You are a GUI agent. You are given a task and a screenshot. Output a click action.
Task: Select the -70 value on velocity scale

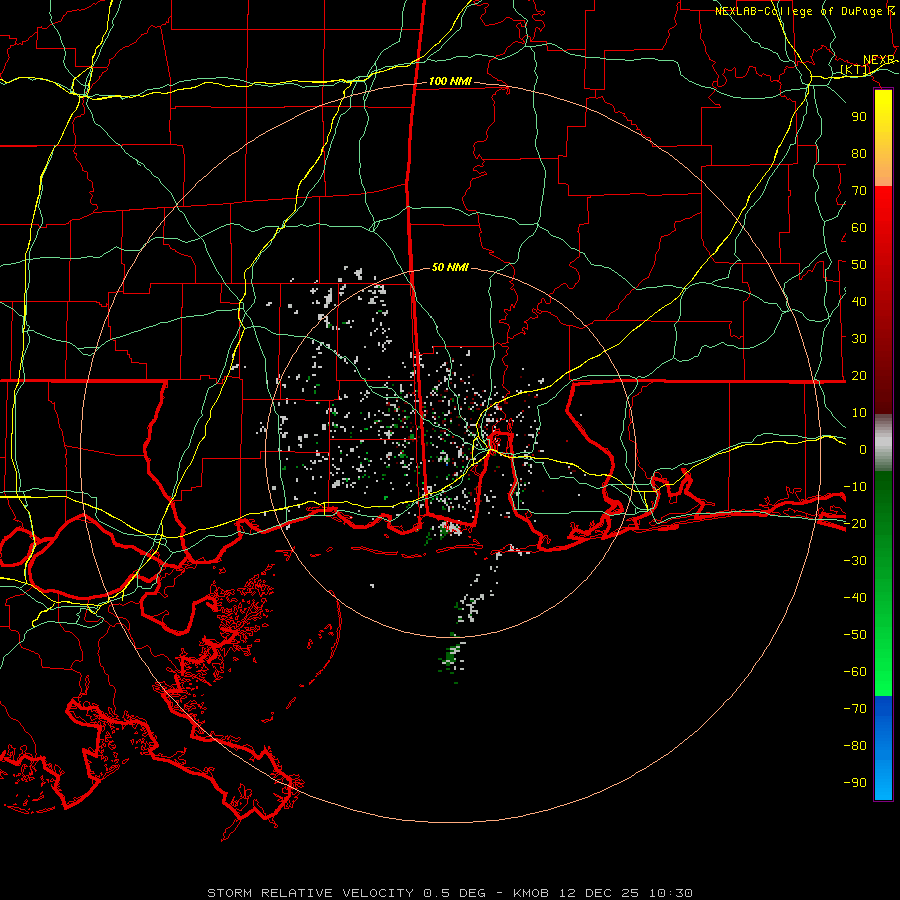click(855, 709)
